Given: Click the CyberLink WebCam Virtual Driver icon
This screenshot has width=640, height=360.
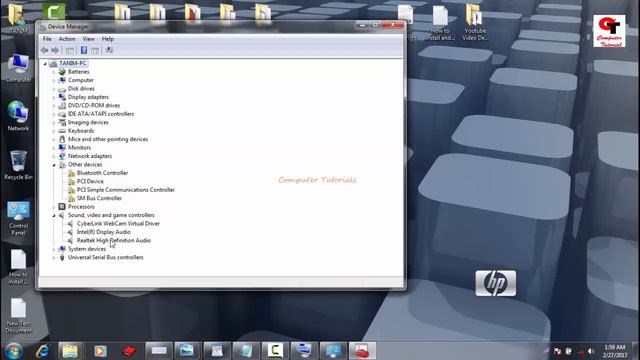Looking at the screenshot, I should pyautogui.click(x=70, y=224).
